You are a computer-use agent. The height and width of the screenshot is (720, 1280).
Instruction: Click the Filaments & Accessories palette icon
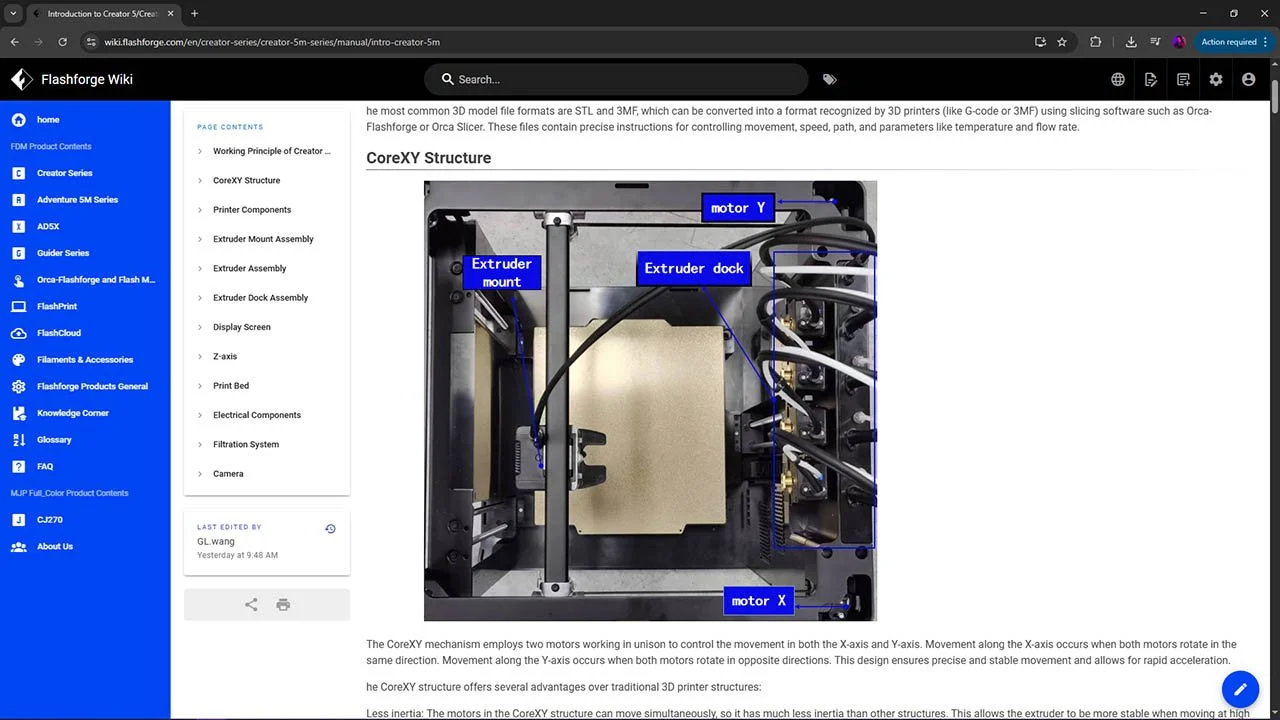point(18,360)
